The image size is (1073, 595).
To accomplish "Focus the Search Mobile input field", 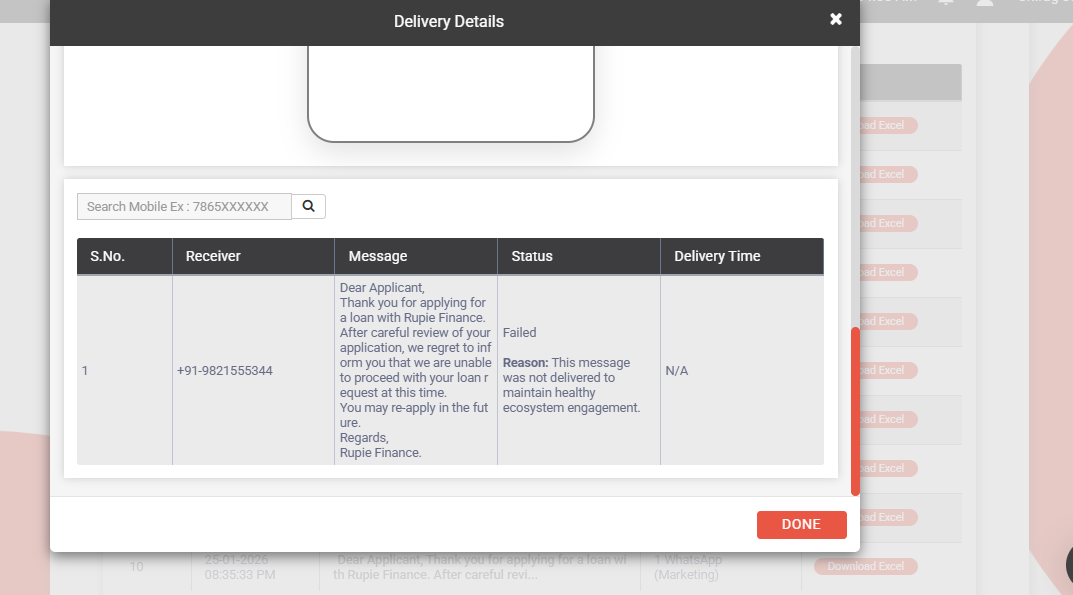I will point(184,206).
